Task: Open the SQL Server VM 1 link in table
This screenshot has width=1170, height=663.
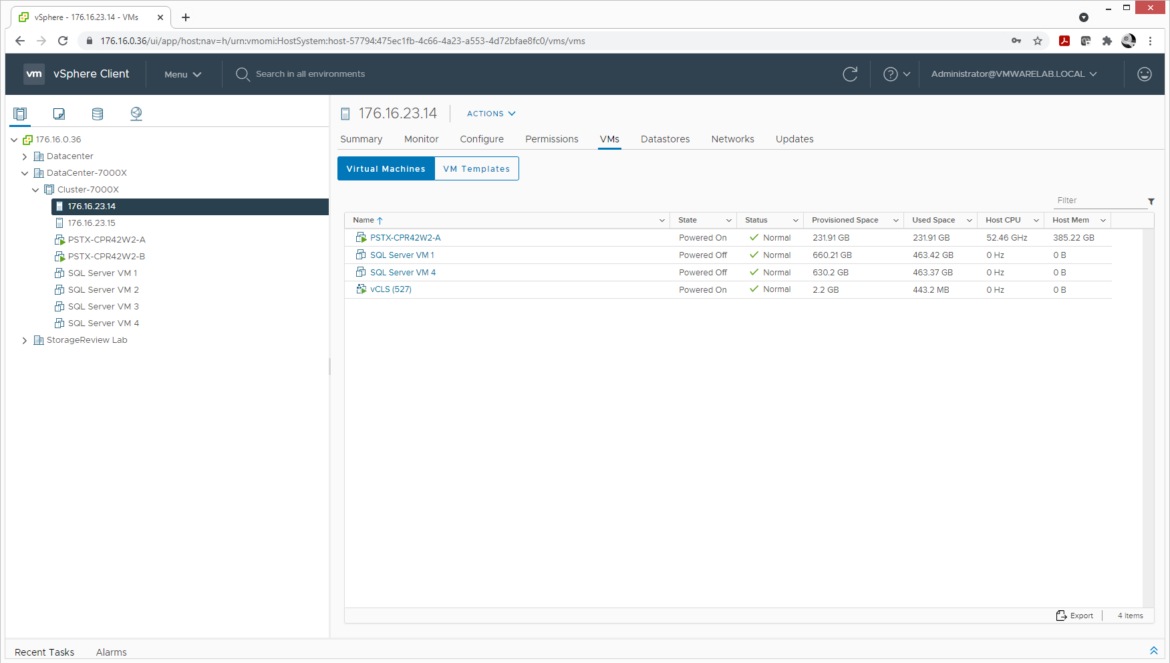Action: 401,255
